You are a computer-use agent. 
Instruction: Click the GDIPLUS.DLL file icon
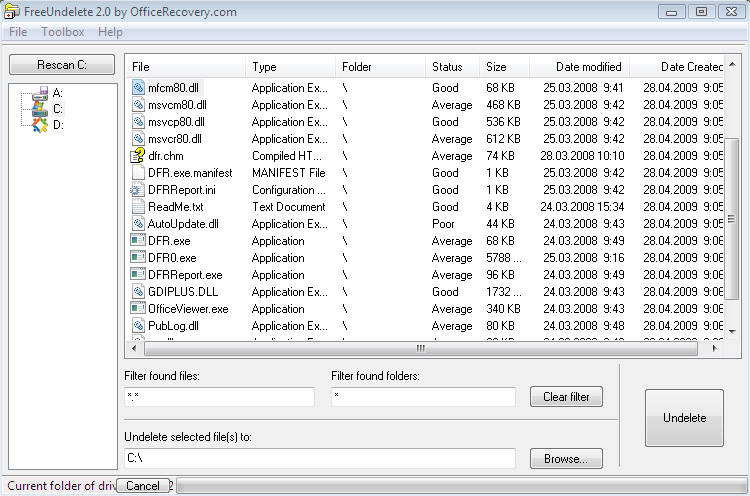point(138,292)
